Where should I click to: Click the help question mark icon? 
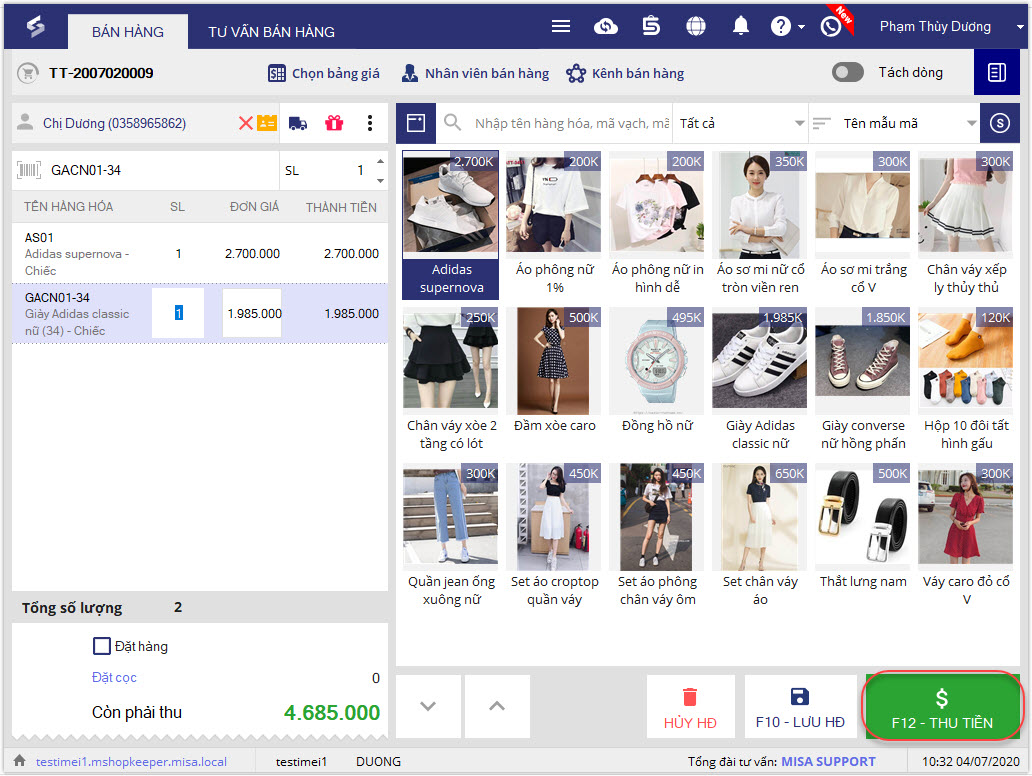pyautogui.click(x=781, y=26)
